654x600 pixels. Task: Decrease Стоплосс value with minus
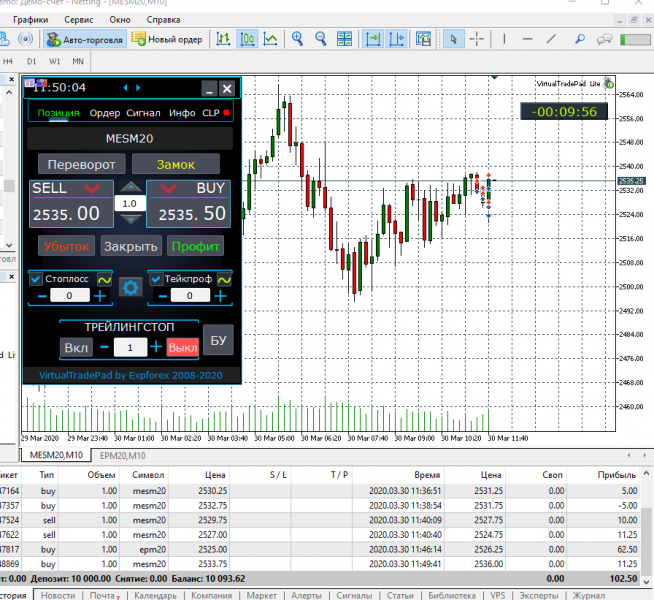42,296
